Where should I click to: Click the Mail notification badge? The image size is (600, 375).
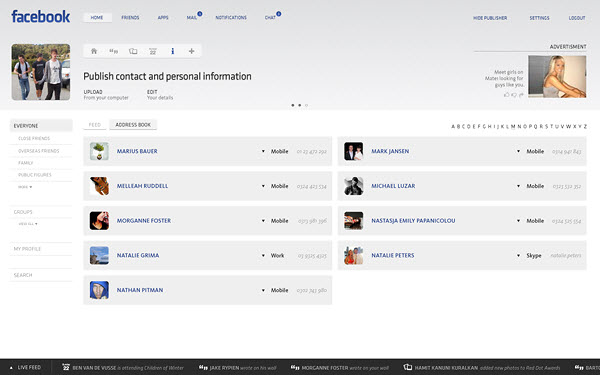point(200,14)
